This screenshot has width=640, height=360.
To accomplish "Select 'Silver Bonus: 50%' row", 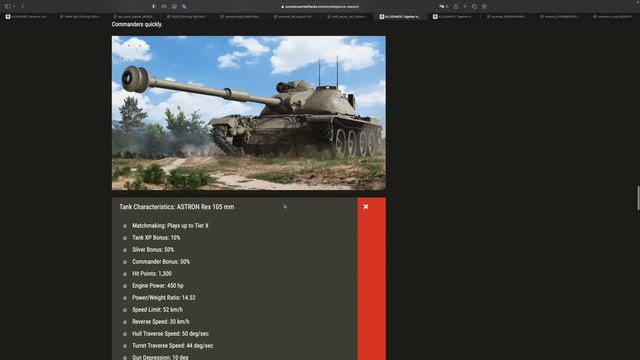I will [x=153, y=249].
